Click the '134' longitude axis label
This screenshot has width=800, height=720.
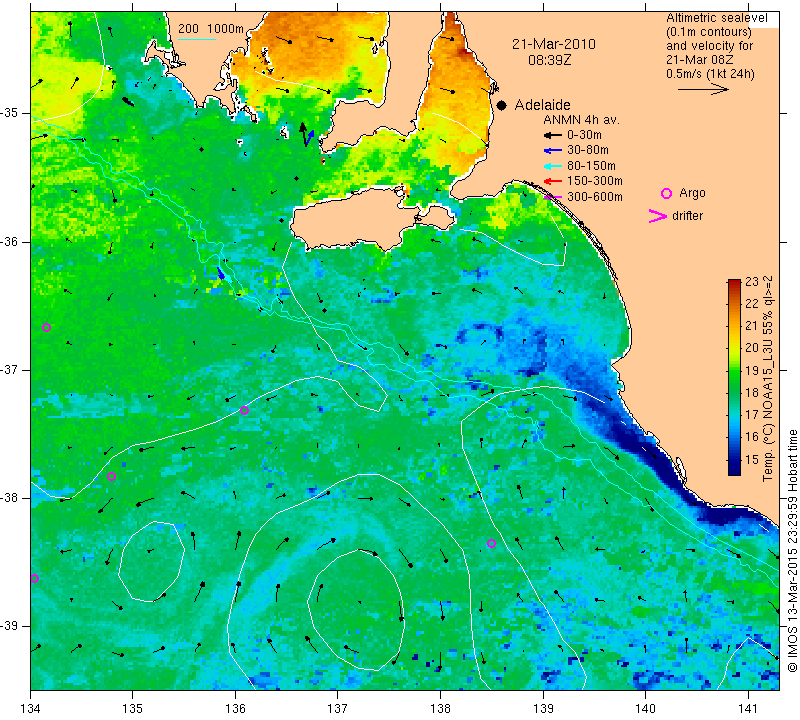click(x=31, y=709)
